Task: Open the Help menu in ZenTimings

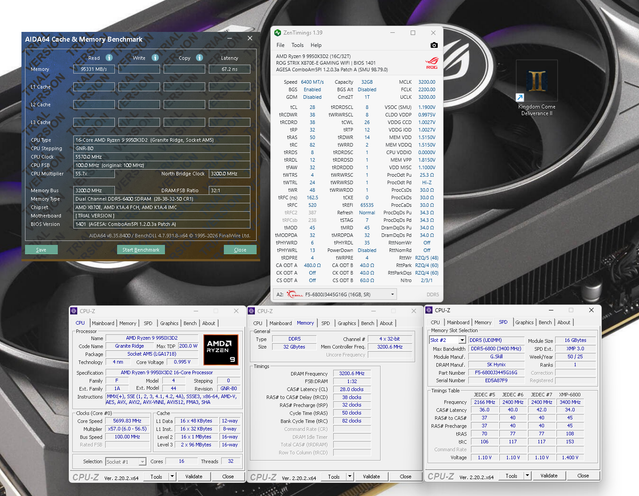Action: (x=316, y=45)
